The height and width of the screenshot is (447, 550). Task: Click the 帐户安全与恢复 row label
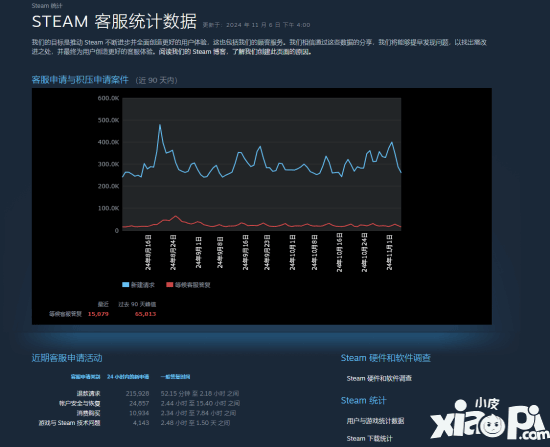(80, 403)
